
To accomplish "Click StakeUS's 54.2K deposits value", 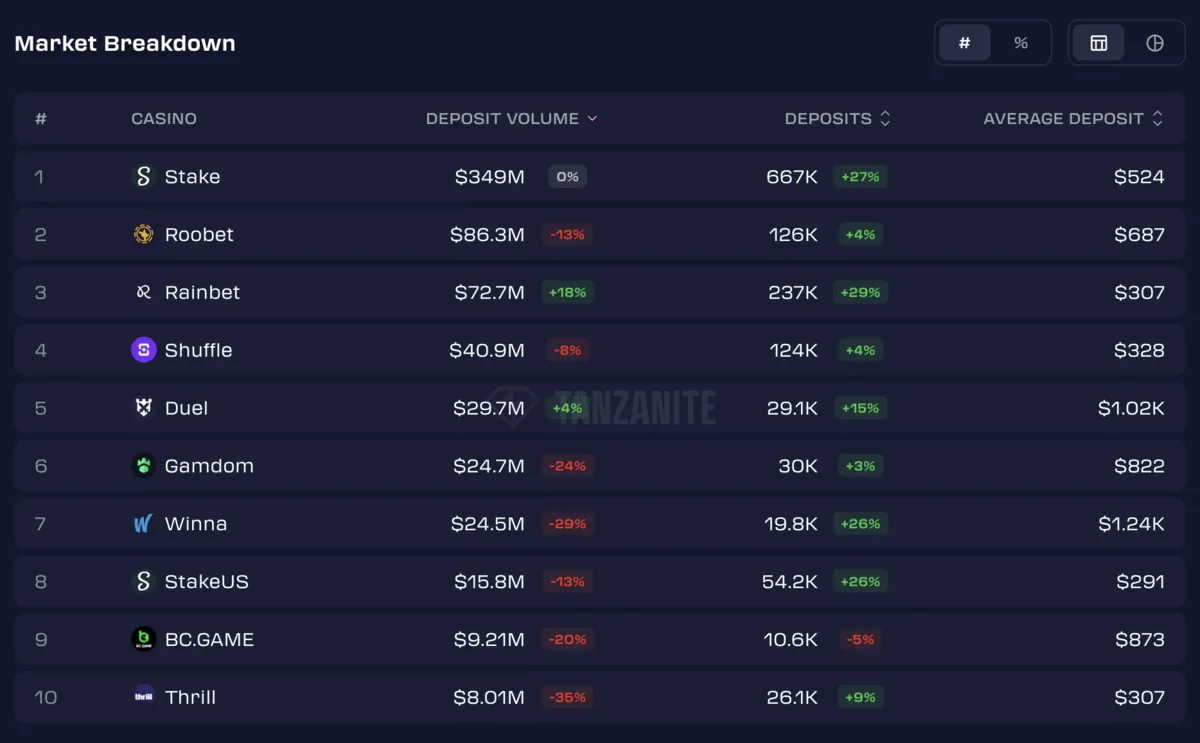I will (790, 581).
